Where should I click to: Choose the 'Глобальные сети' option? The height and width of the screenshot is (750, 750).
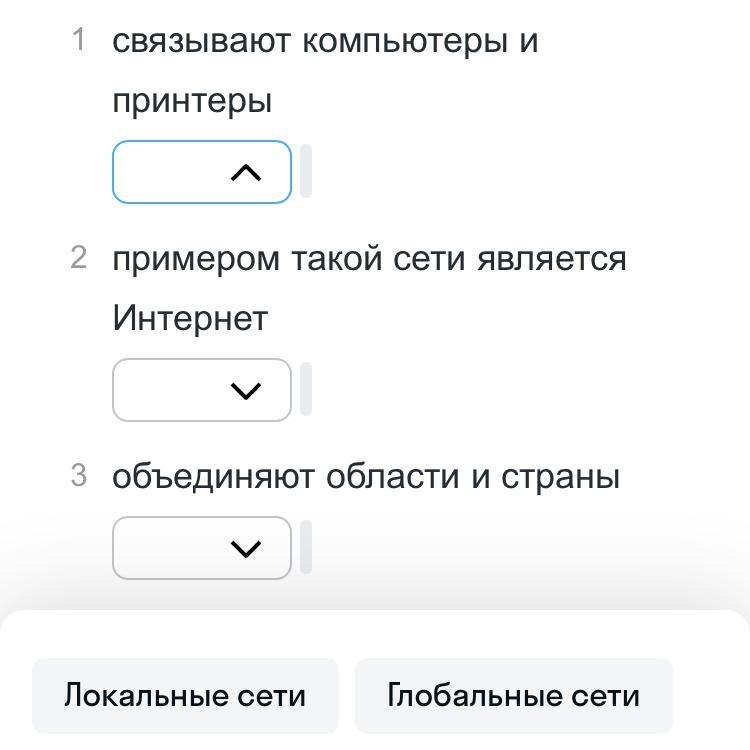click(x=513, y=696)
